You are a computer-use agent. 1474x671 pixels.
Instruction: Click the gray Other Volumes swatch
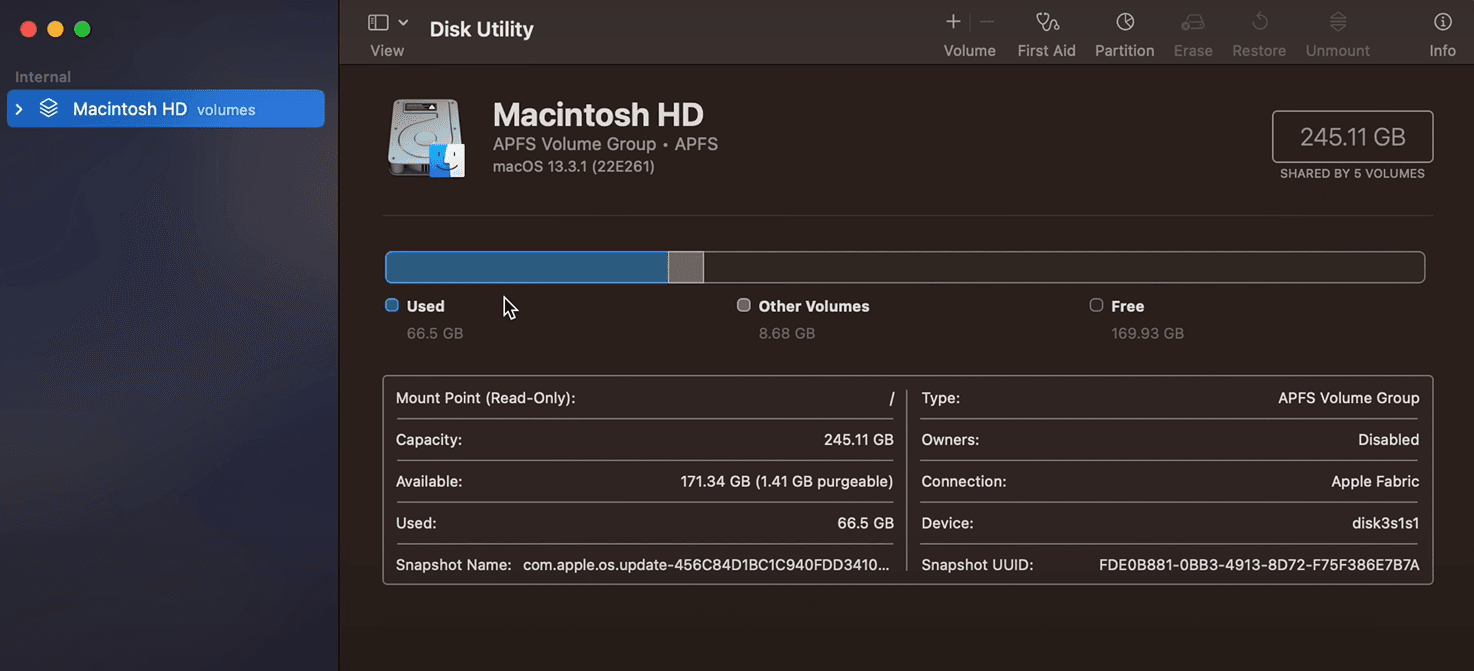click(743, 306)
